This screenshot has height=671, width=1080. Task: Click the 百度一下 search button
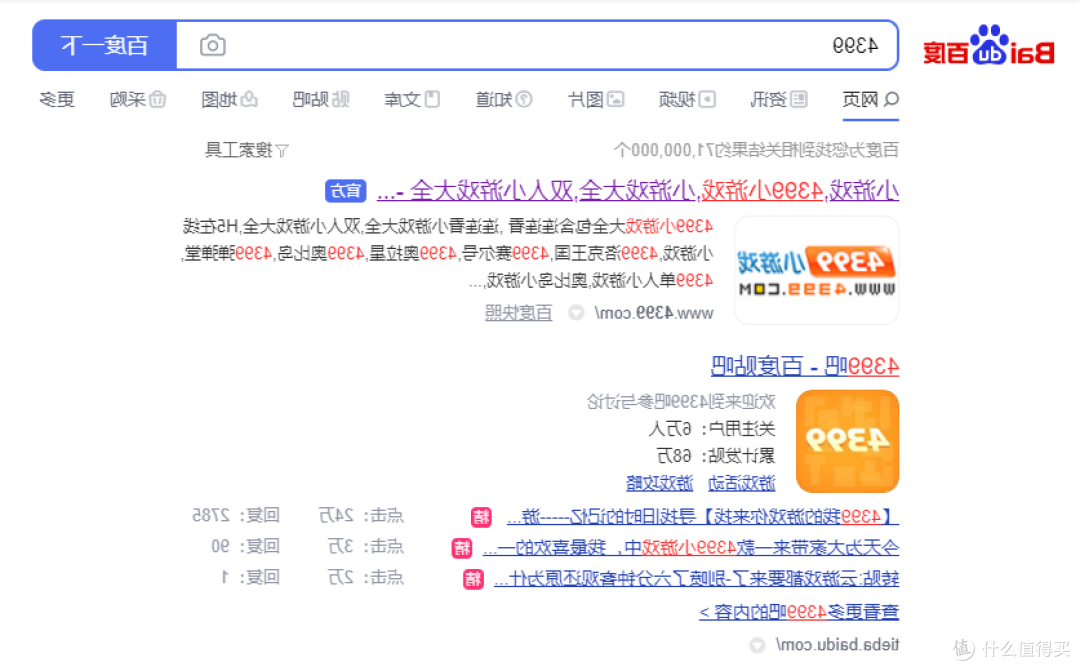(105, 45)
